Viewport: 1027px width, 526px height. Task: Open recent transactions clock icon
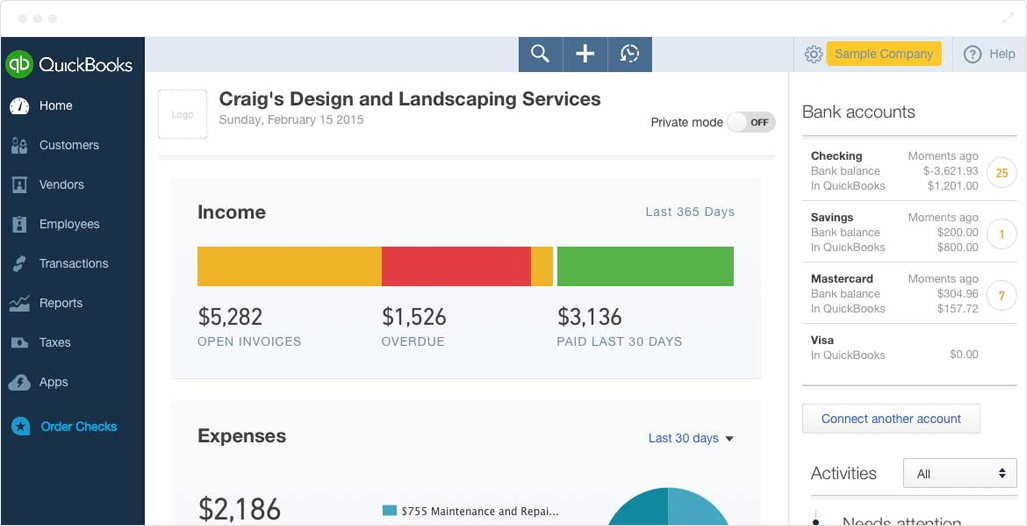[x=629, y=54]
